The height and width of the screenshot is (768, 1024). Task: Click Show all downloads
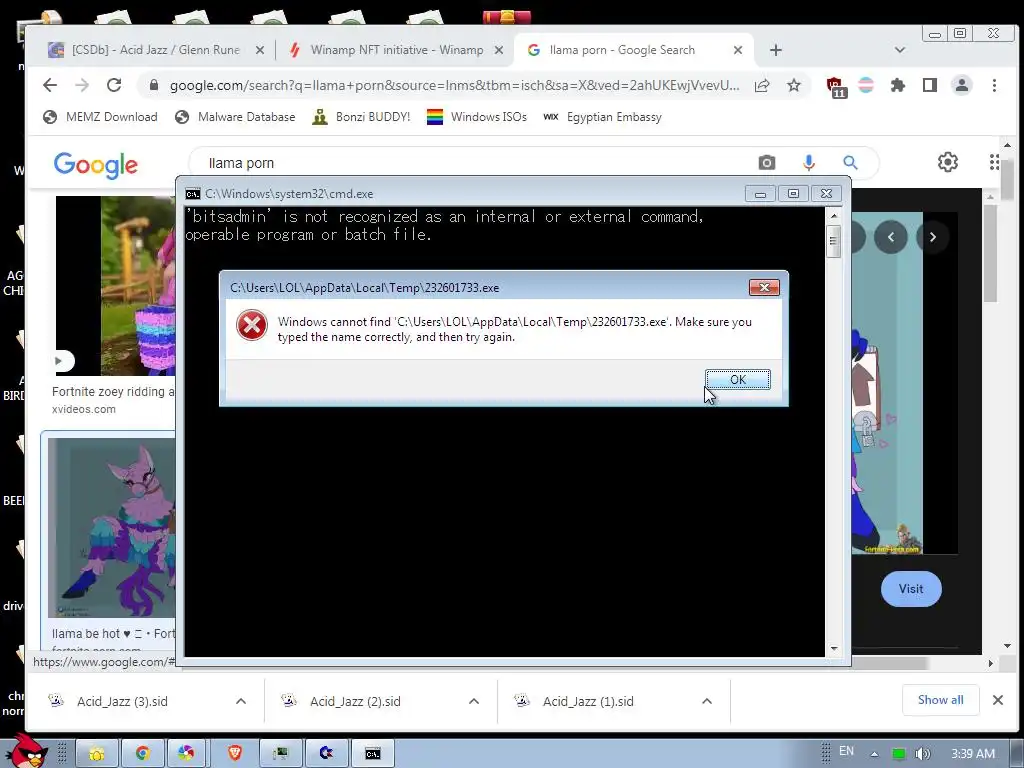[x=940, y=700]
